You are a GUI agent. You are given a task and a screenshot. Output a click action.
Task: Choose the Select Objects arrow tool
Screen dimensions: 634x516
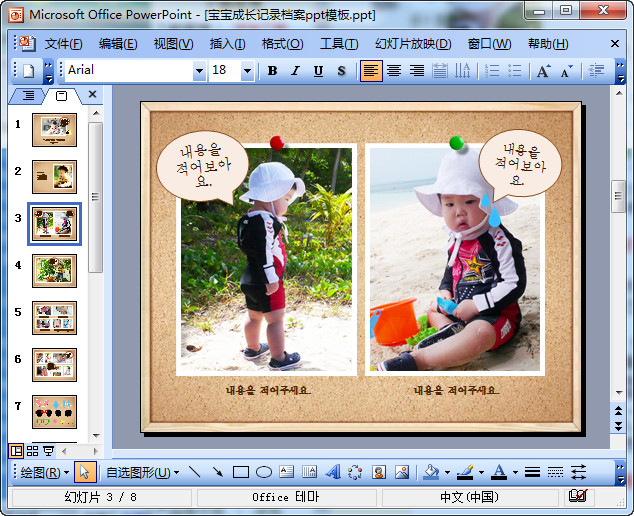point(85,472)
